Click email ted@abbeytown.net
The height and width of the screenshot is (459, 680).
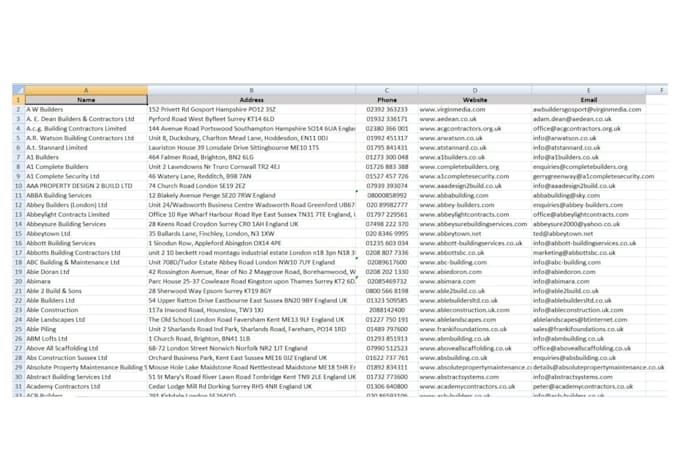[588, 233]
